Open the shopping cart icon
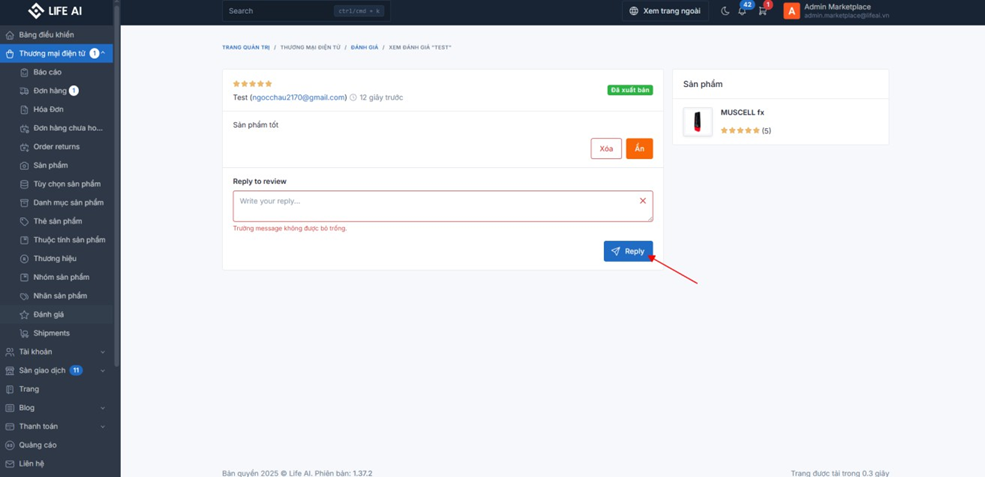 tap(762, 11)
